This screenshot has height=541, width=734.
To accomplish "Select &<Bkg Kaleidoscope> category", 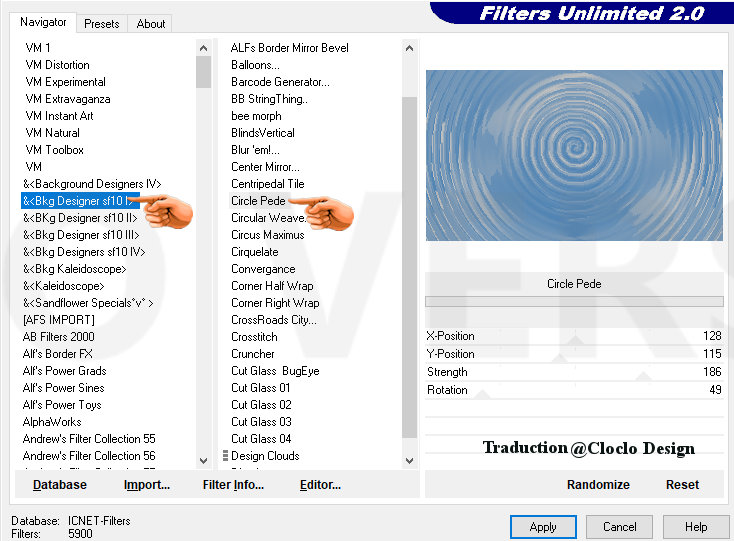I will tap(74, 269).
